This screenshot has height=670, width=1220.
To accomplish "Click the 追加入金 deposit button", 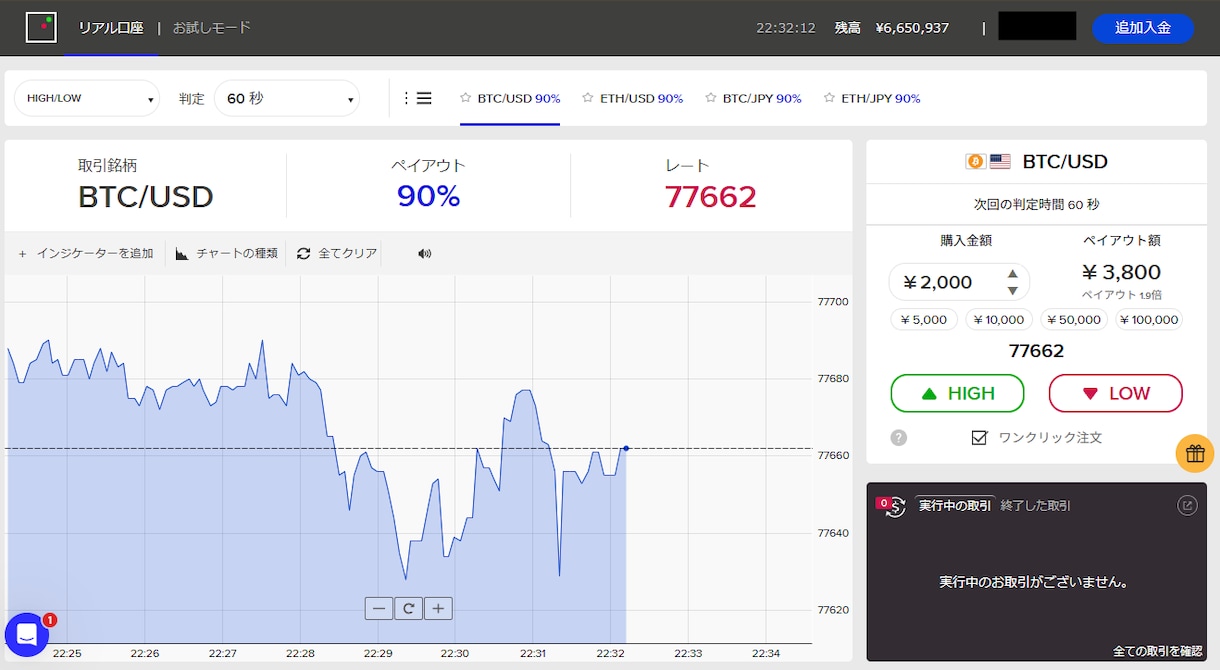I will tap(1142, 28).
